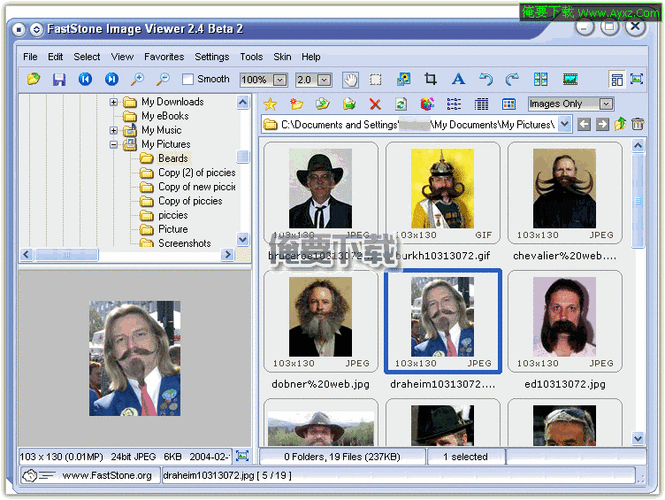Click the Zoom out magnifier icon
The width and height of the screenshot is (665, 500).
pos(163,79)
